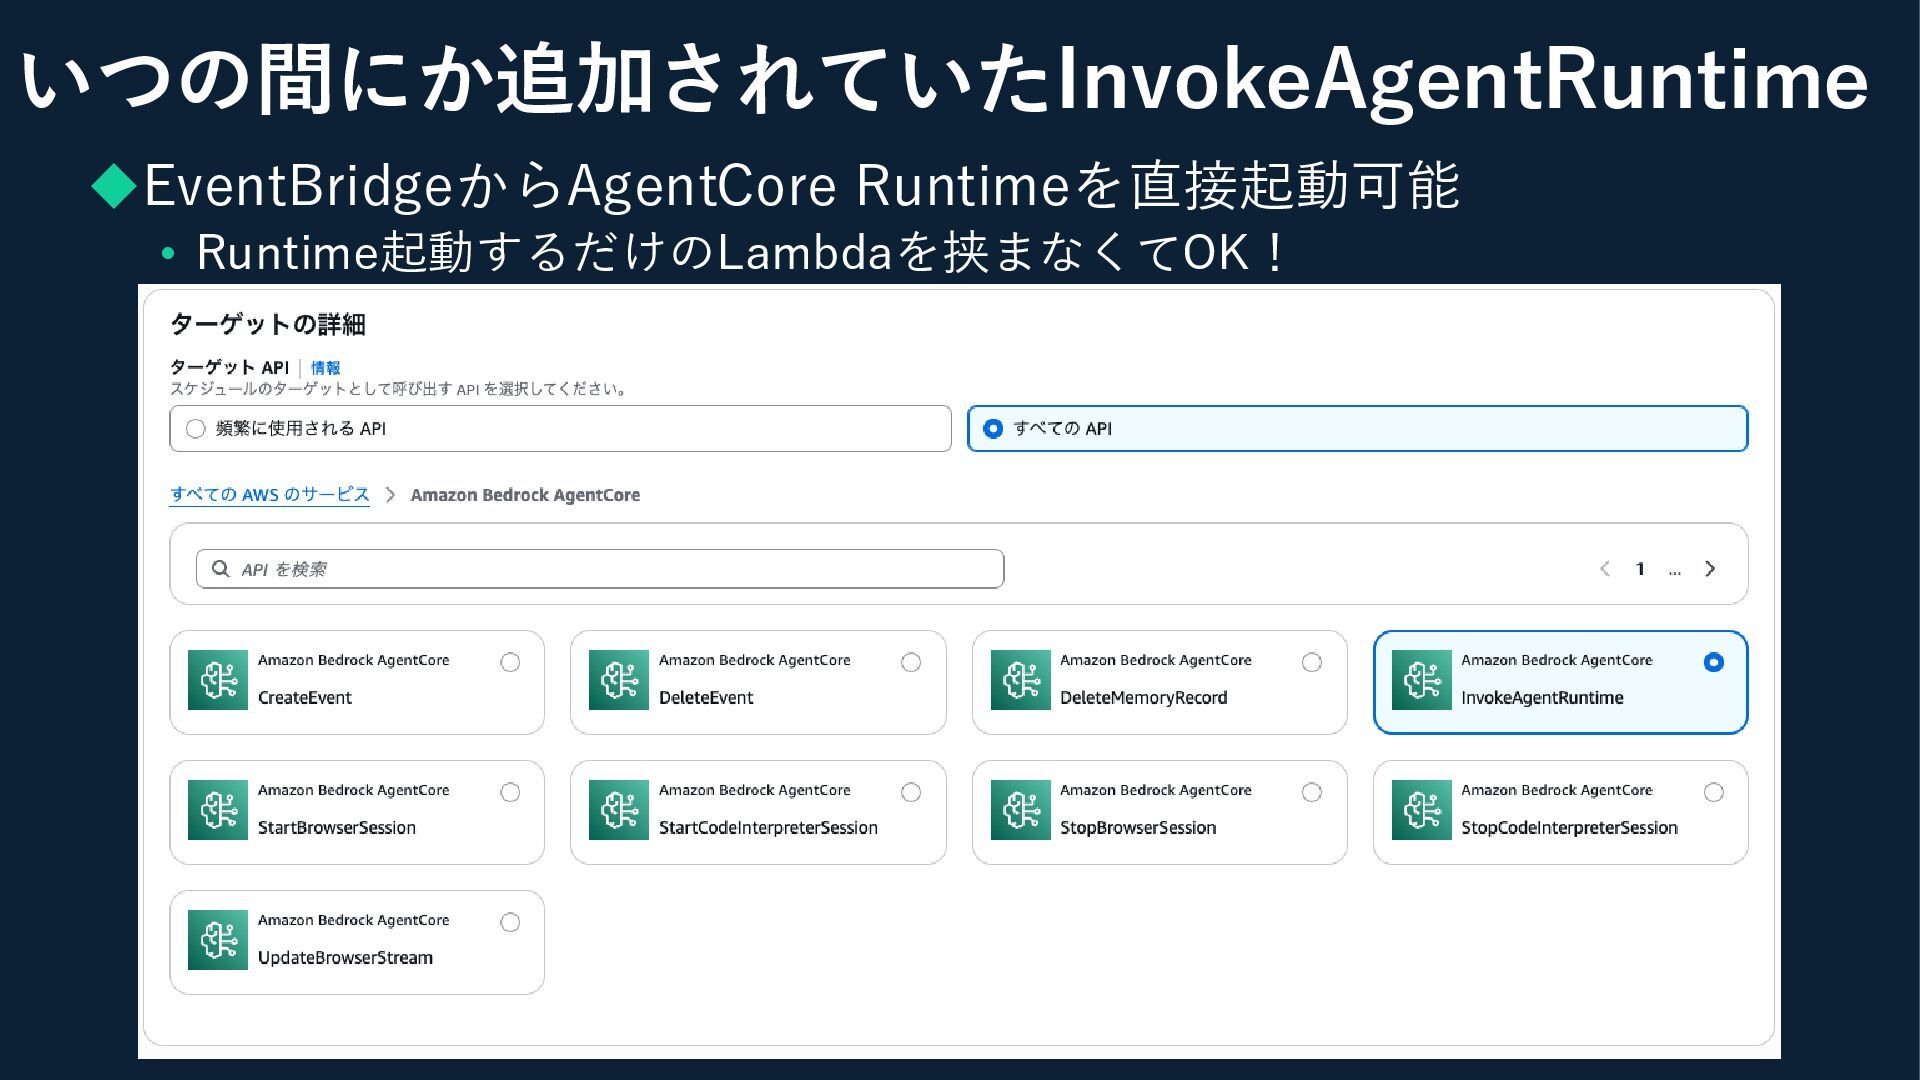Image resolution: width=1920 pixels, height=1080 pixels.
Task: Open the 情報 info link
Action: pyautogui.click(x=325, y=368)
